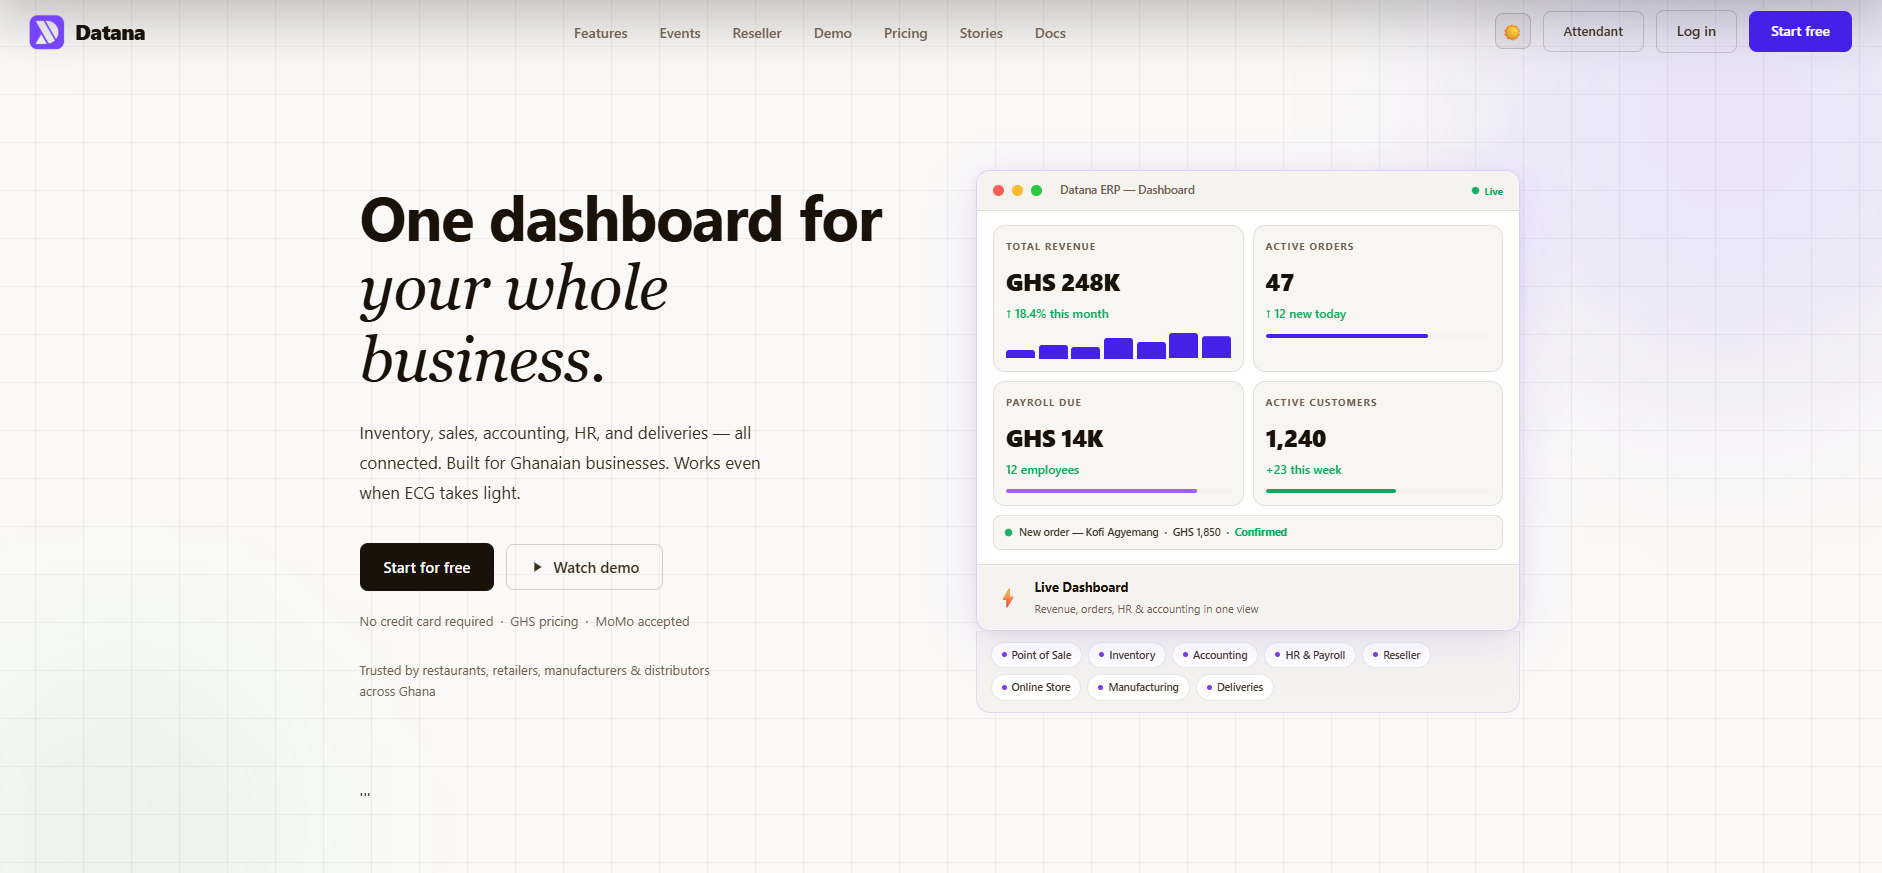The height and width of the screenshot is (873, 1882).
Task: Click the '12 employees' text
Action: point(1043,470)
